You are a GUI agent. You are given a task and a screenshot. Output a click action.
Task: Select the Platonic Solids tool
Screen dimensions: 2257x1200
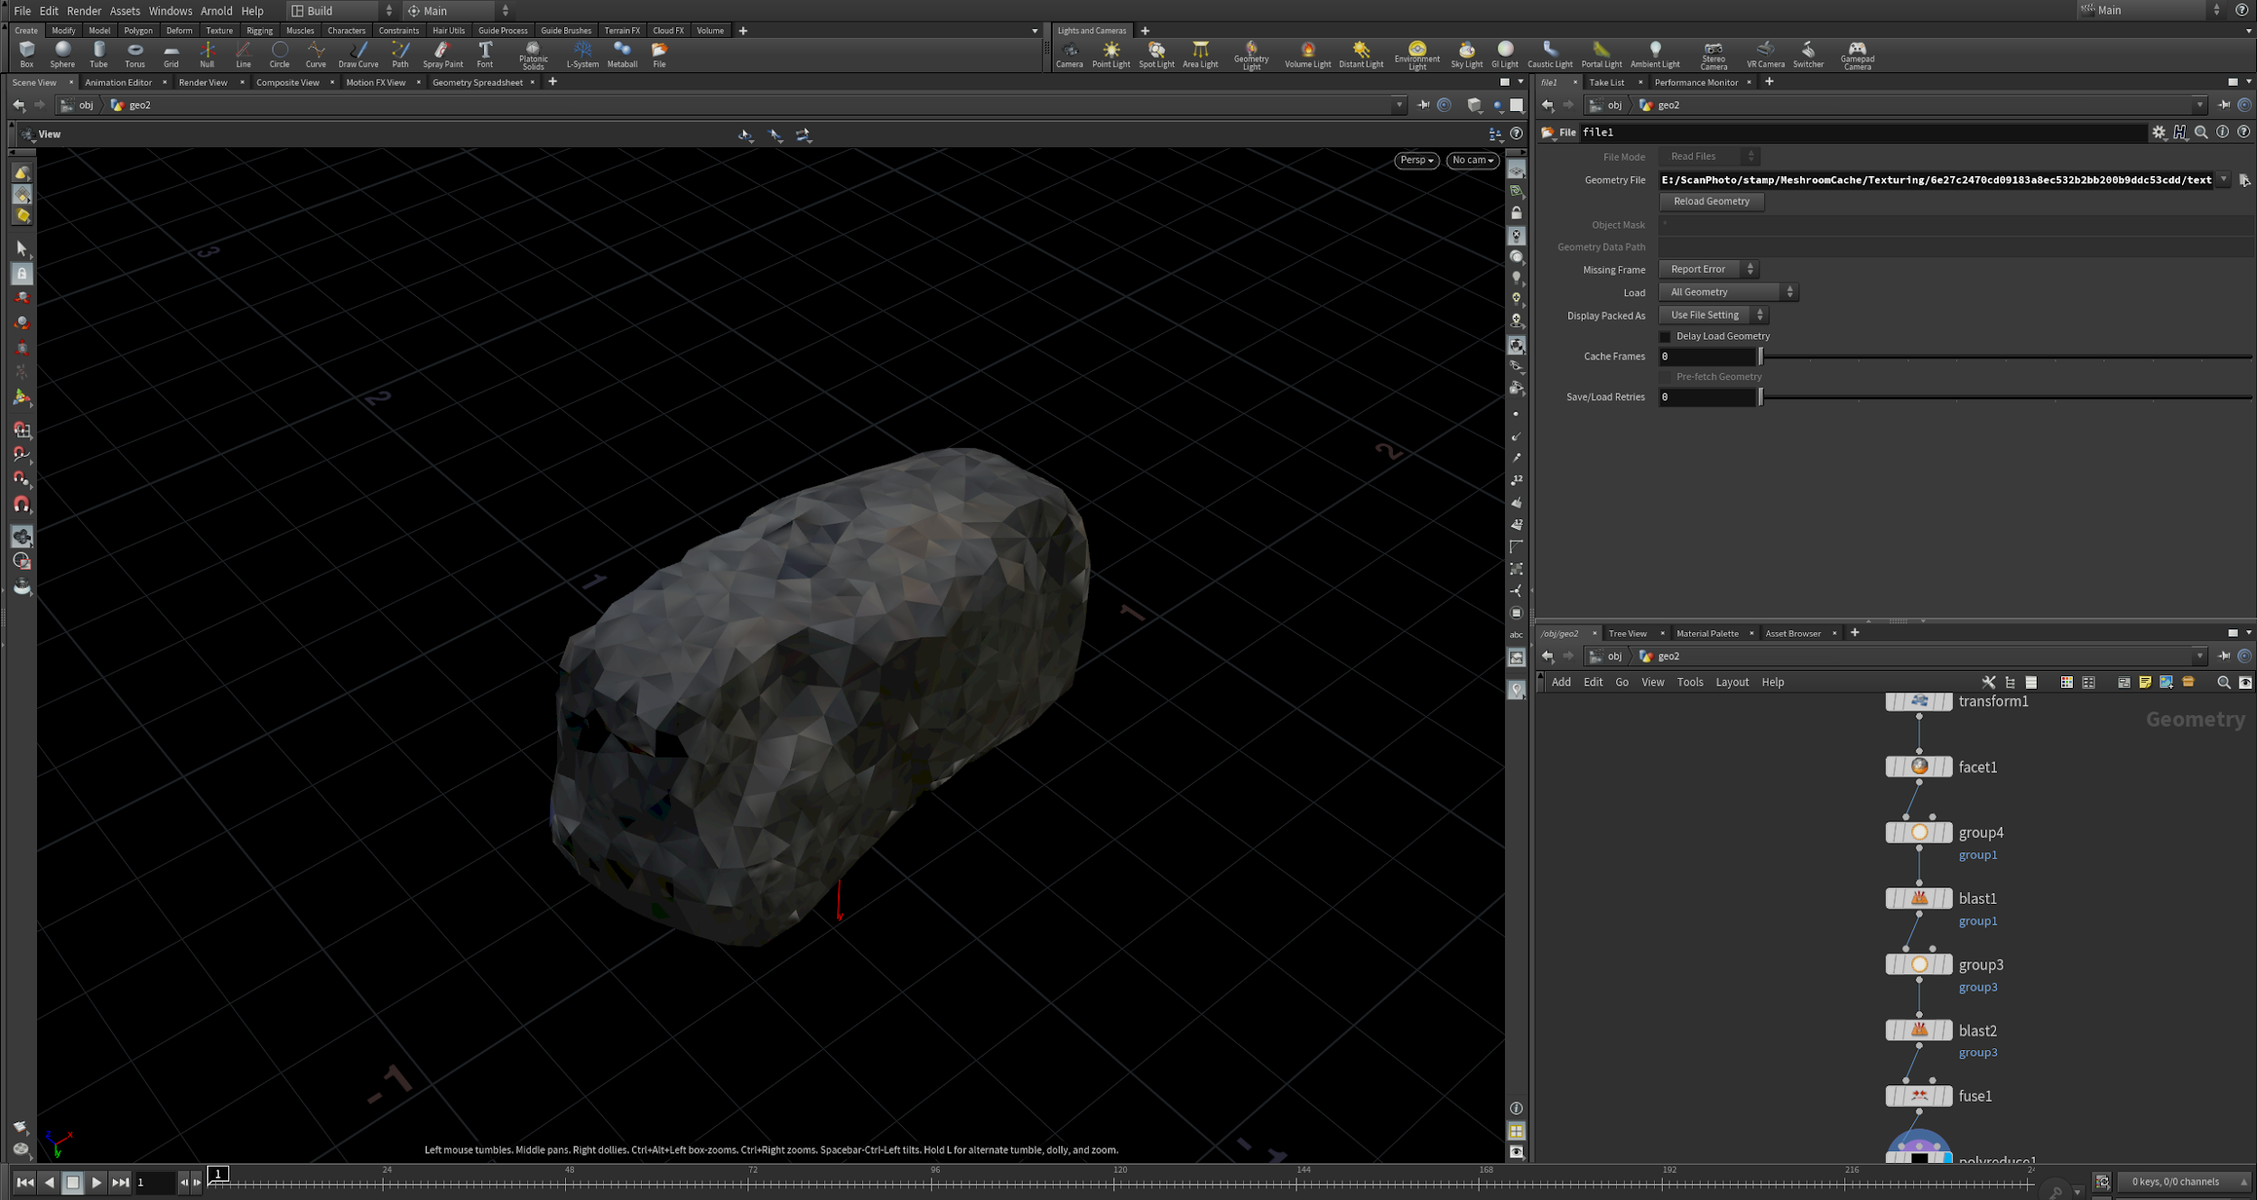click(533, 55)
